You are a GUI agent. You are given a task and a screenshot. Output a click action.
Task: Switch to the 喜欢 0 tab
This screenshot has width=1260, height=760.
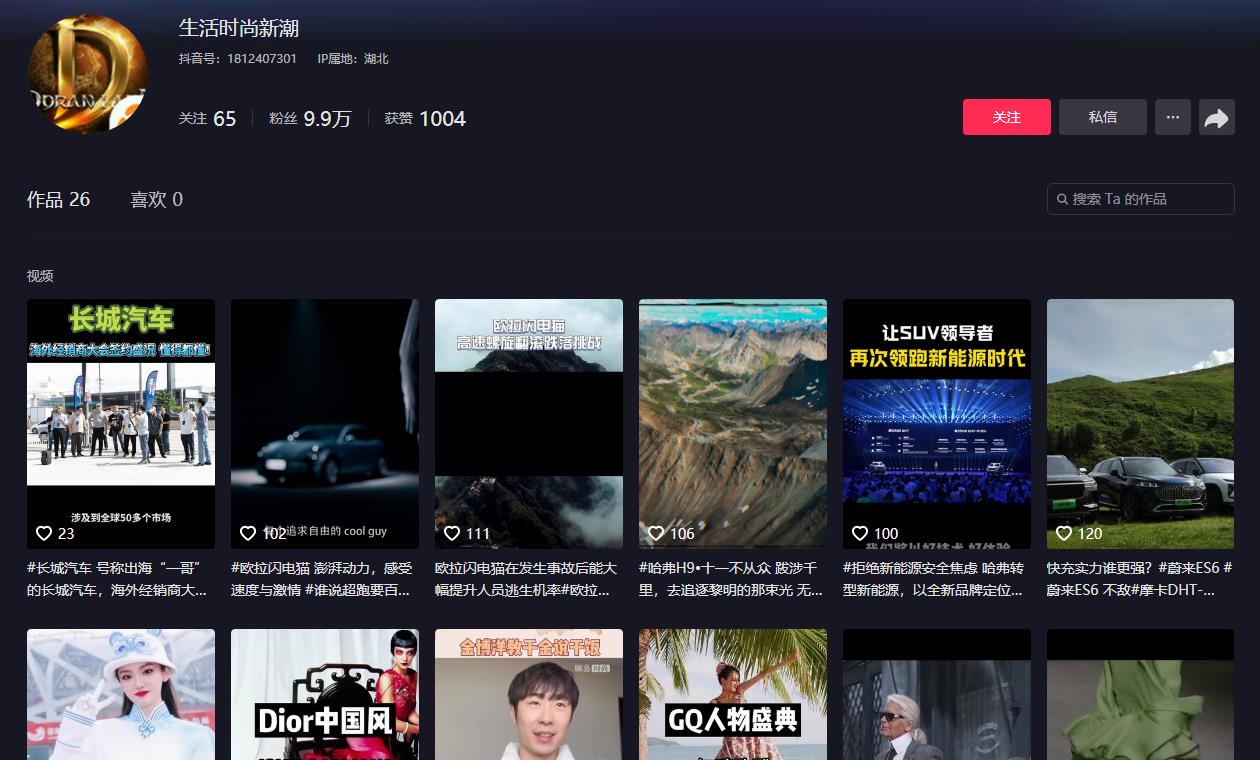pyautogui.click(x=157, y=199)
